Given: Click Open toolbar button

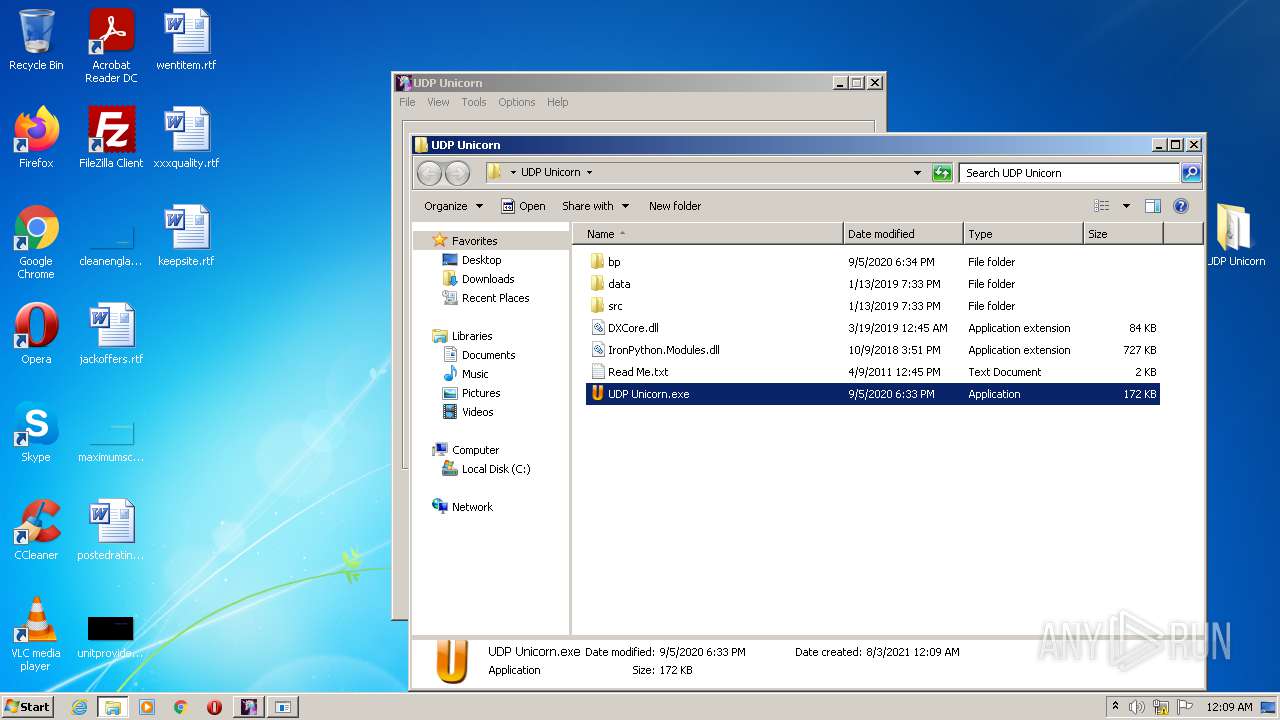Looking at the screenshot, I should 523,206.
